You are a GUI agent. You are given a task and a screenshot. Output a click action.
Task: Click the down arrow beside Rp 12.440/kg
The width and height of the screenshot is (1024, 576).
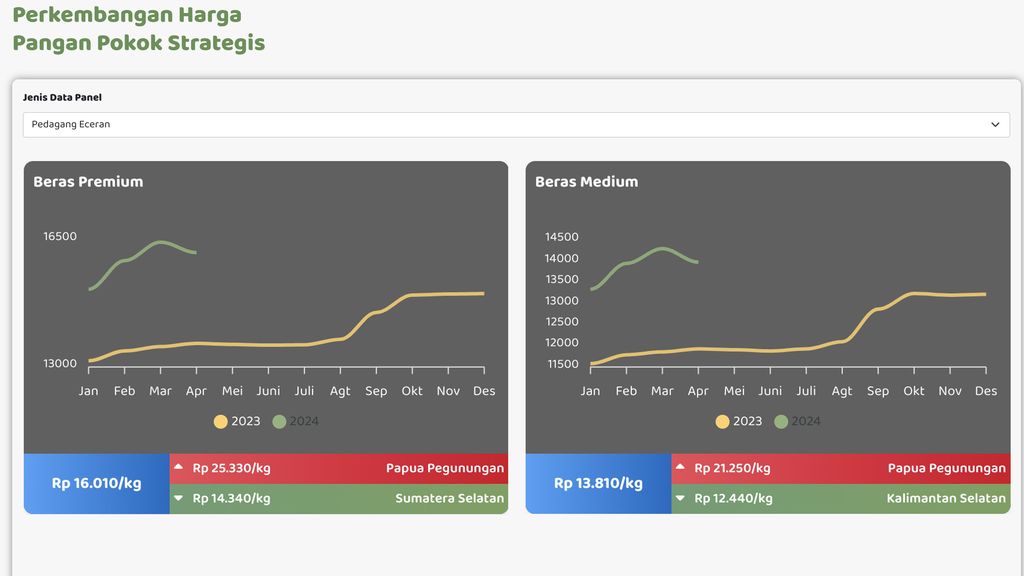680,498
